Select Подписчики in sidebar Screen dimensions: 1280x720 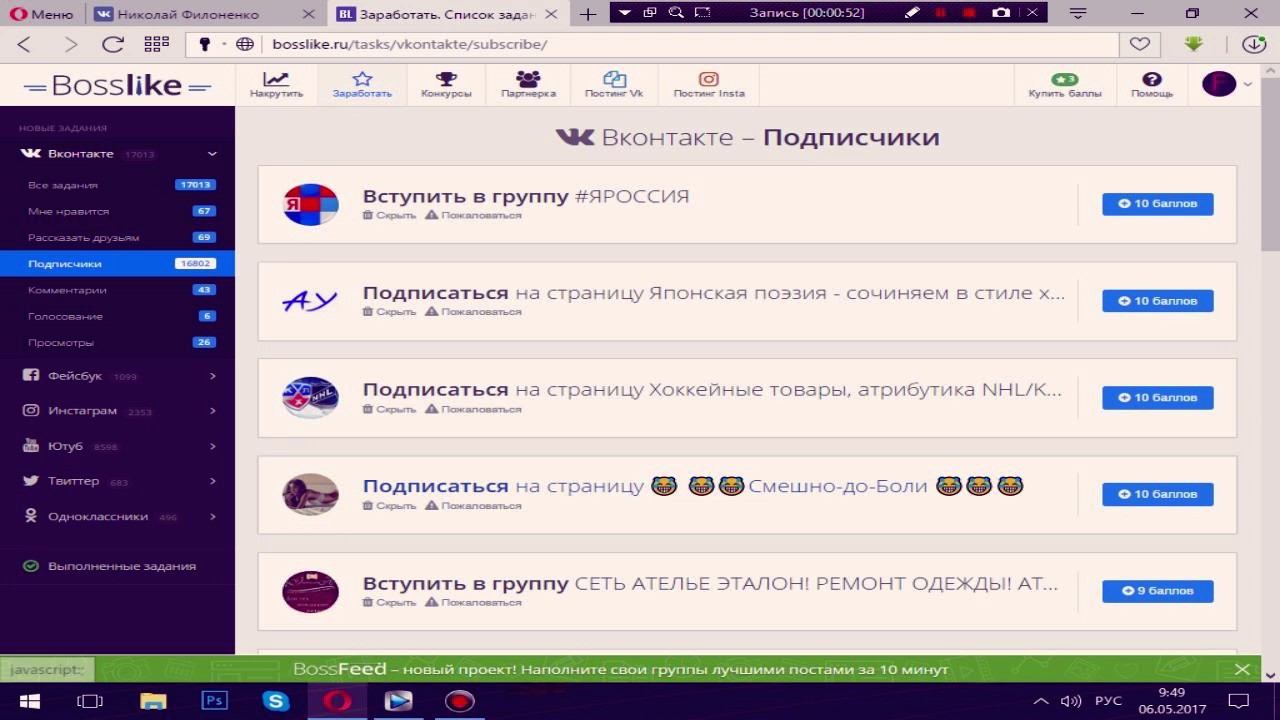coord(117,263)
